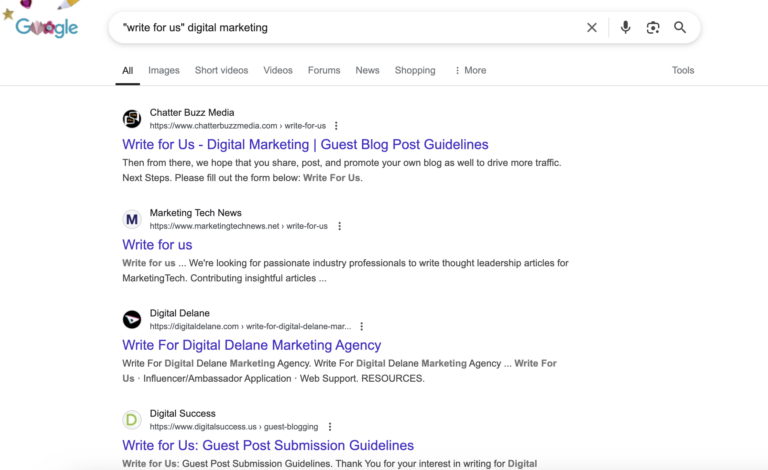Open options for Chatter Buzz Media result
This screenshot has height=470, width=768.
point(336,126)
